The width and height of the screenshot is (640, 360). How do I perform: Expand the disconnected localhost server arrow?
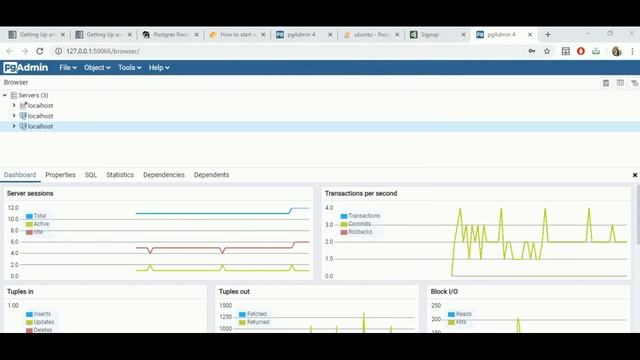tap(14, 105)
